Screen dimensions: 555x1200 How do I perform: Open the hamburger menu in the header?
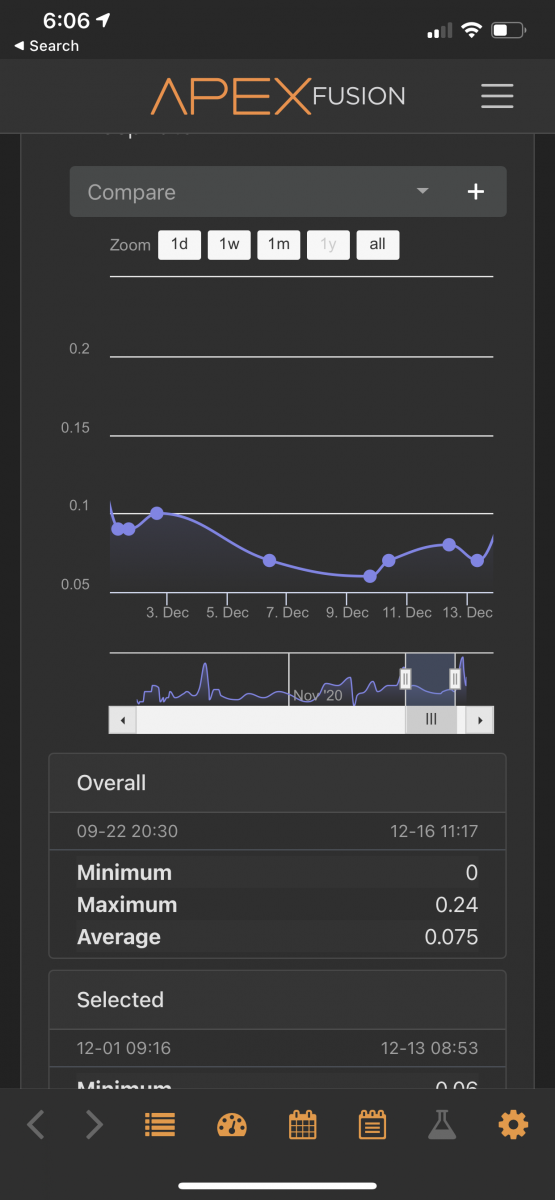497,96
